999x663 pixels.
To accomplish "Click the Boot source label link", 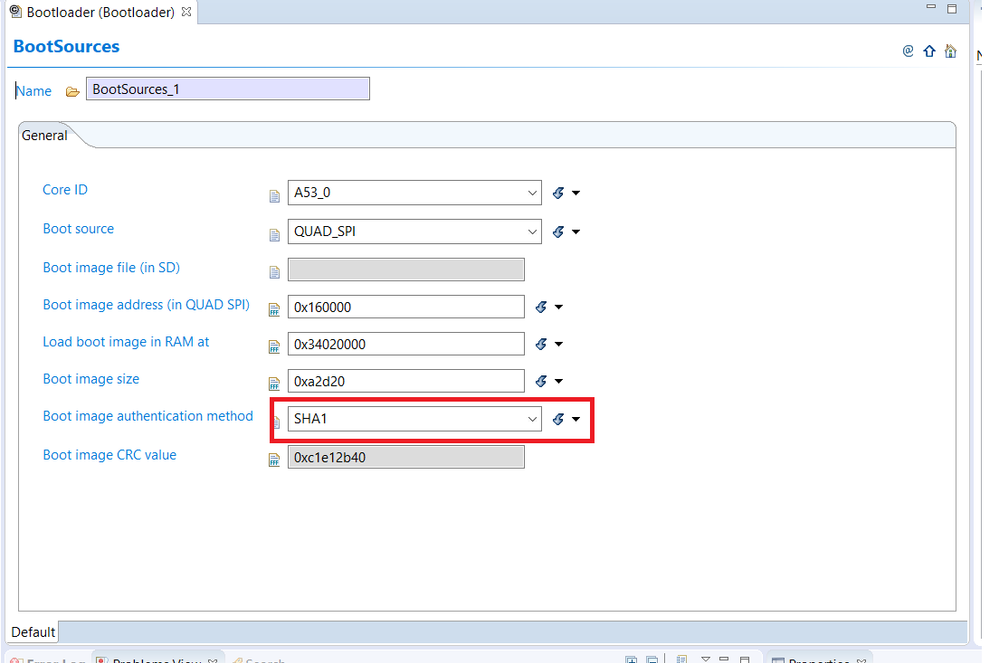I will pos(78,229).
